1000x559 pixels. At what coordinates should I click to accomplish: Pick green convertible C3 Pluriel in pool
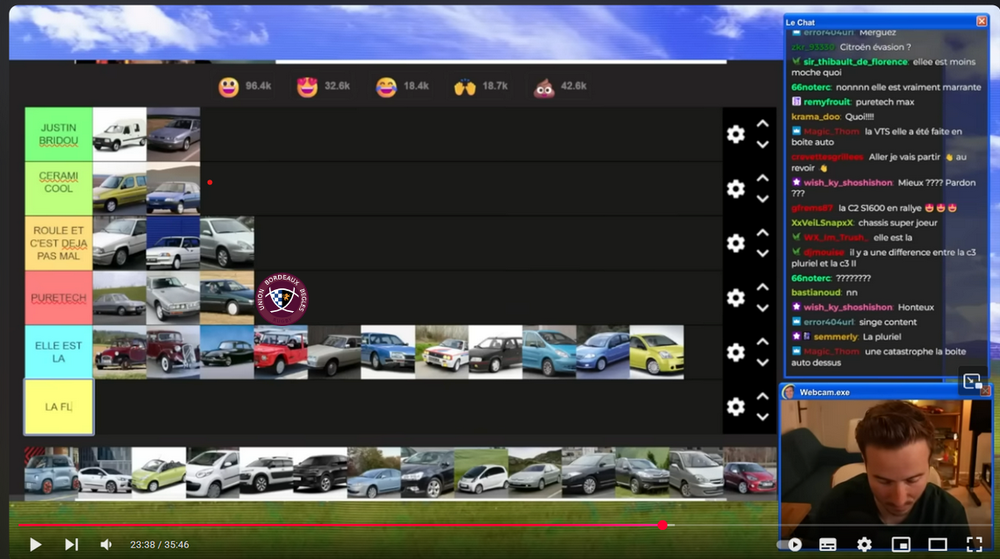(x=159, y=473)
